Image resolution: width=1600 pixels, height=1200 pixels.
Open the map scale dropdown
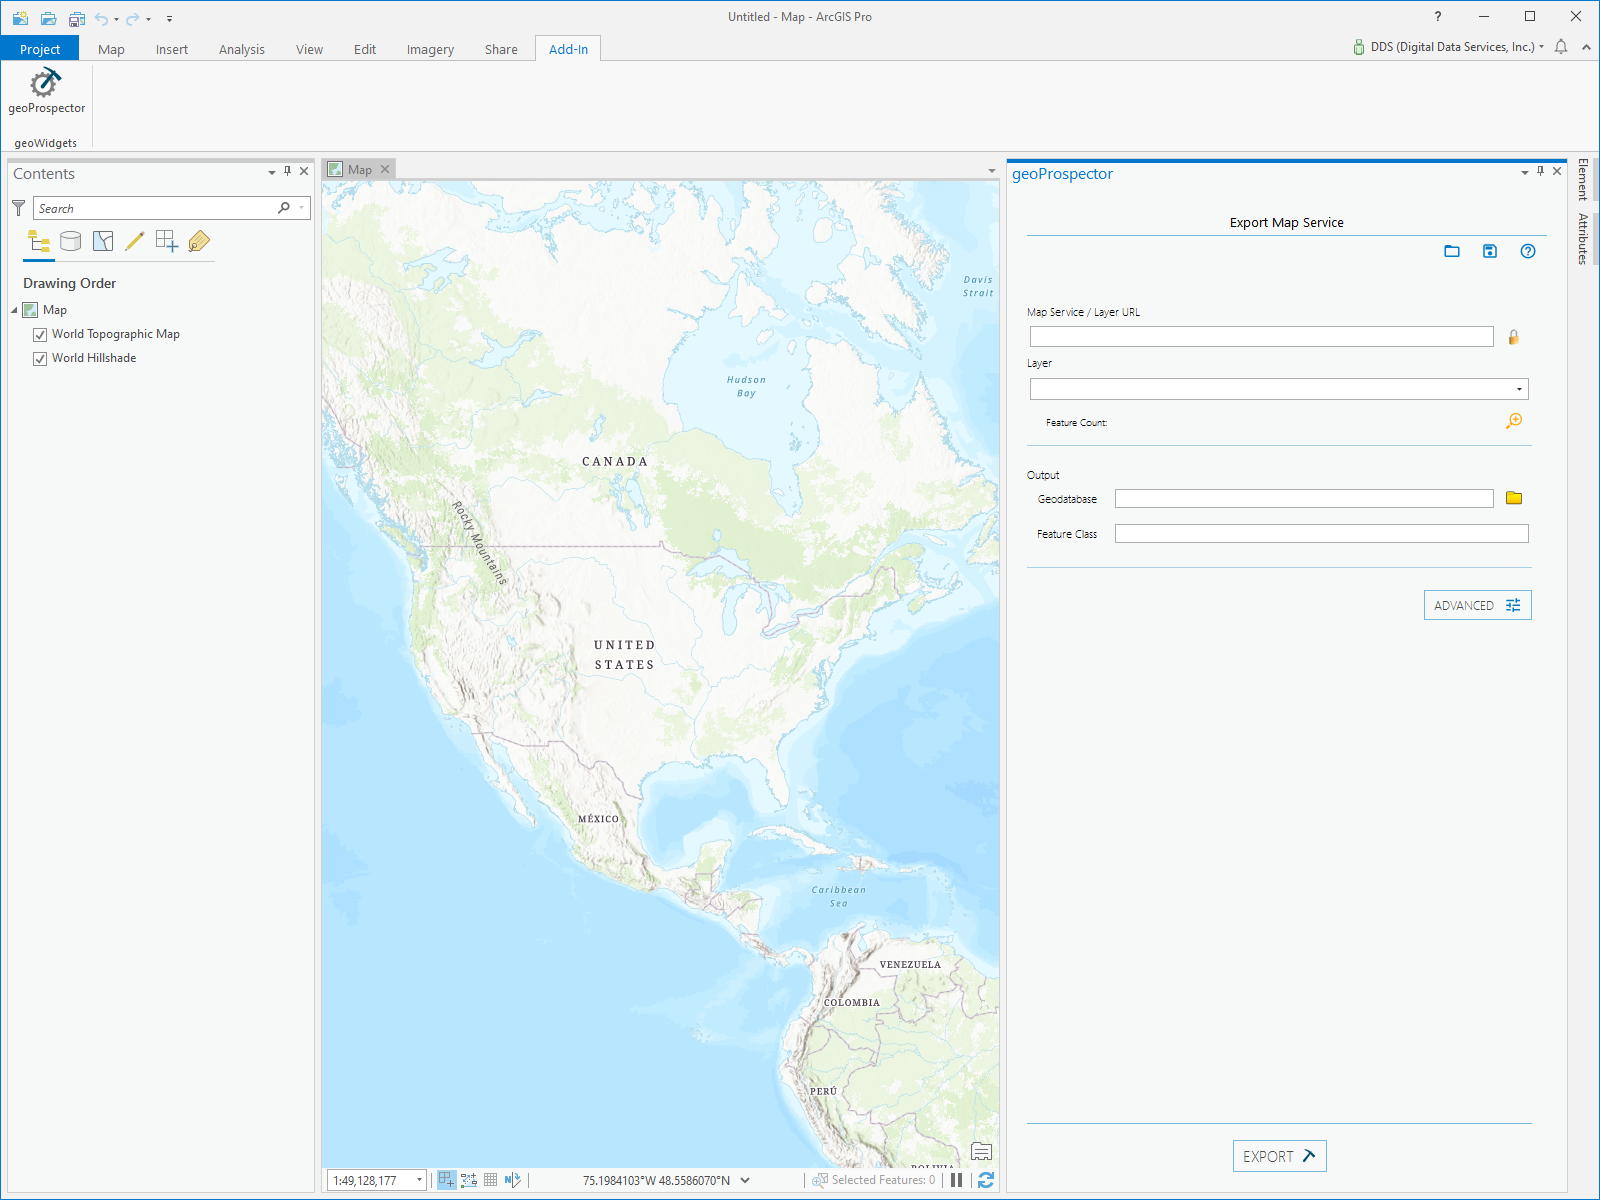click(x=420, y=1180)
